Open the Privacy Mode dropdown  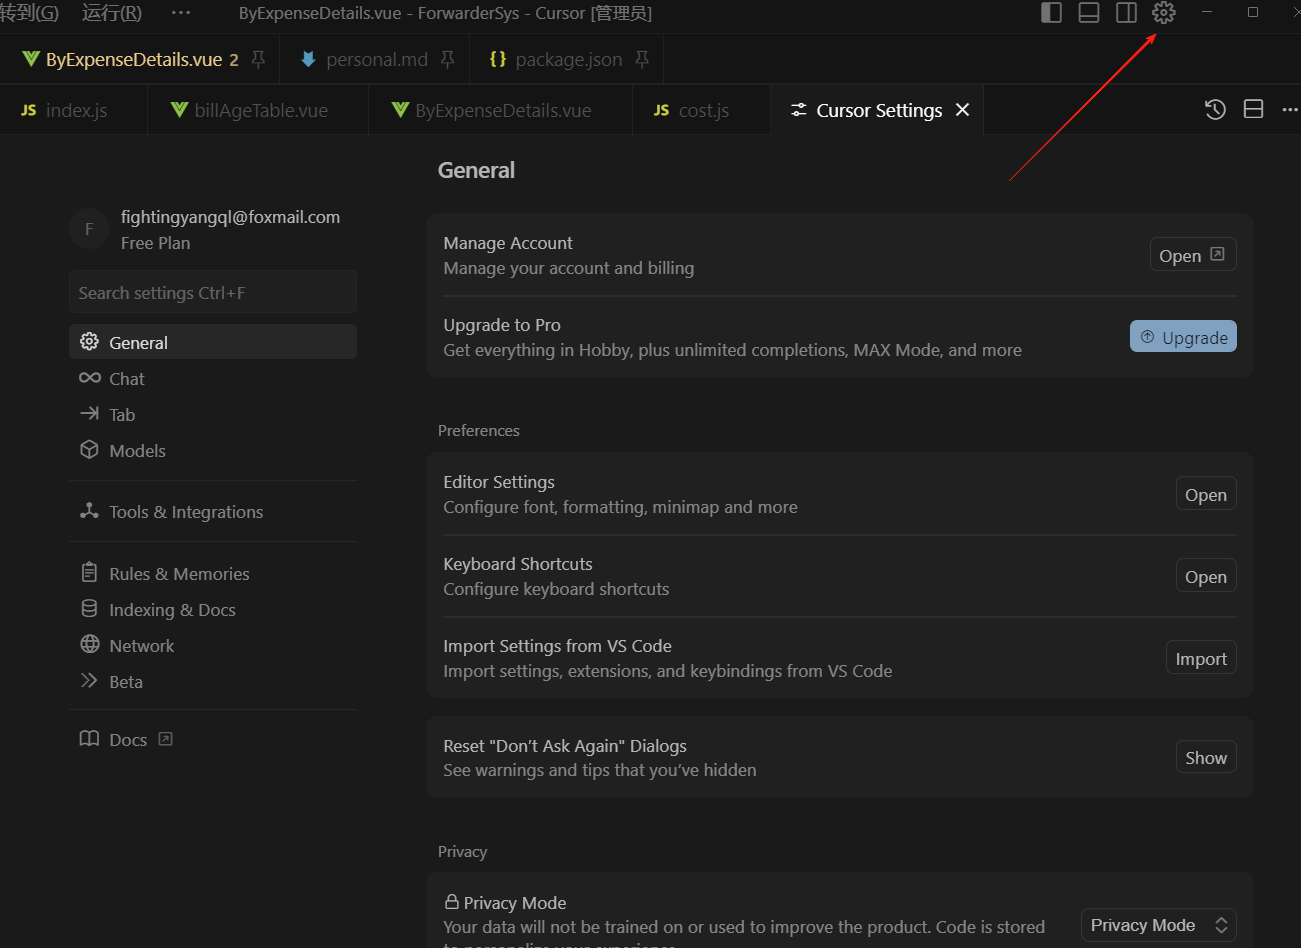1159,925
